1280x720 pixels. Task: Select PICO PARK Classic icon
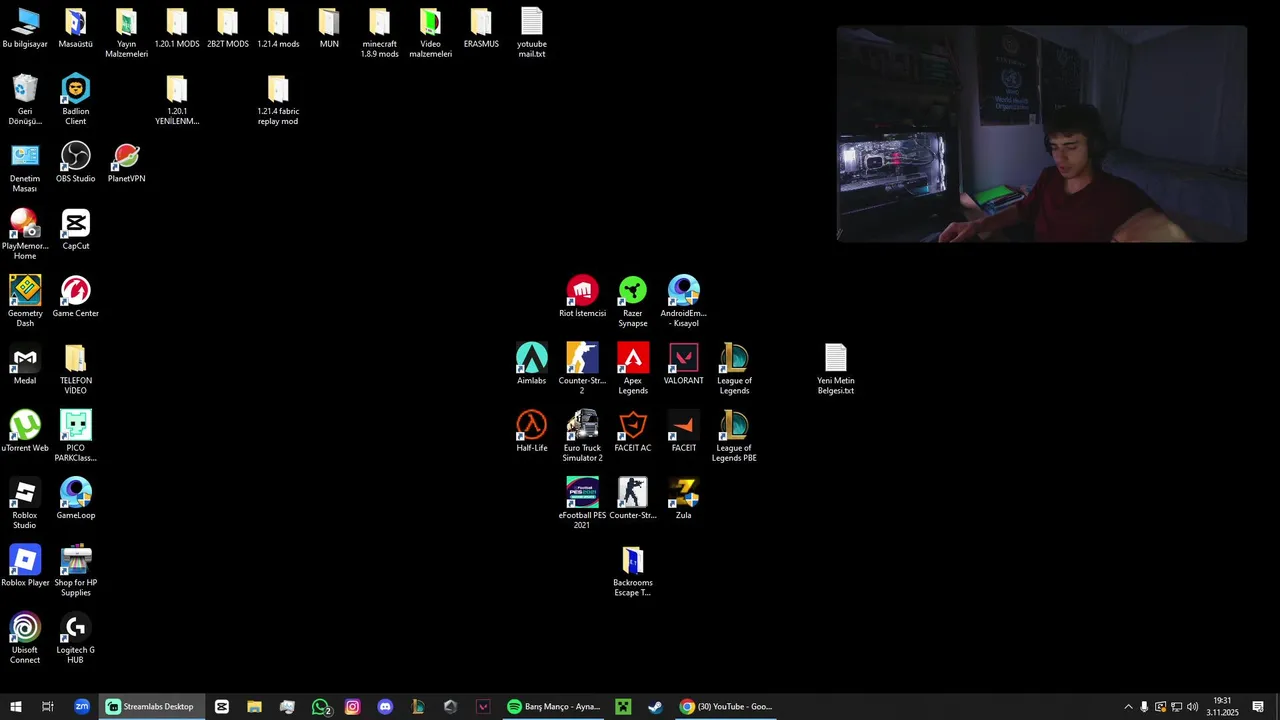tap(76, 436)
